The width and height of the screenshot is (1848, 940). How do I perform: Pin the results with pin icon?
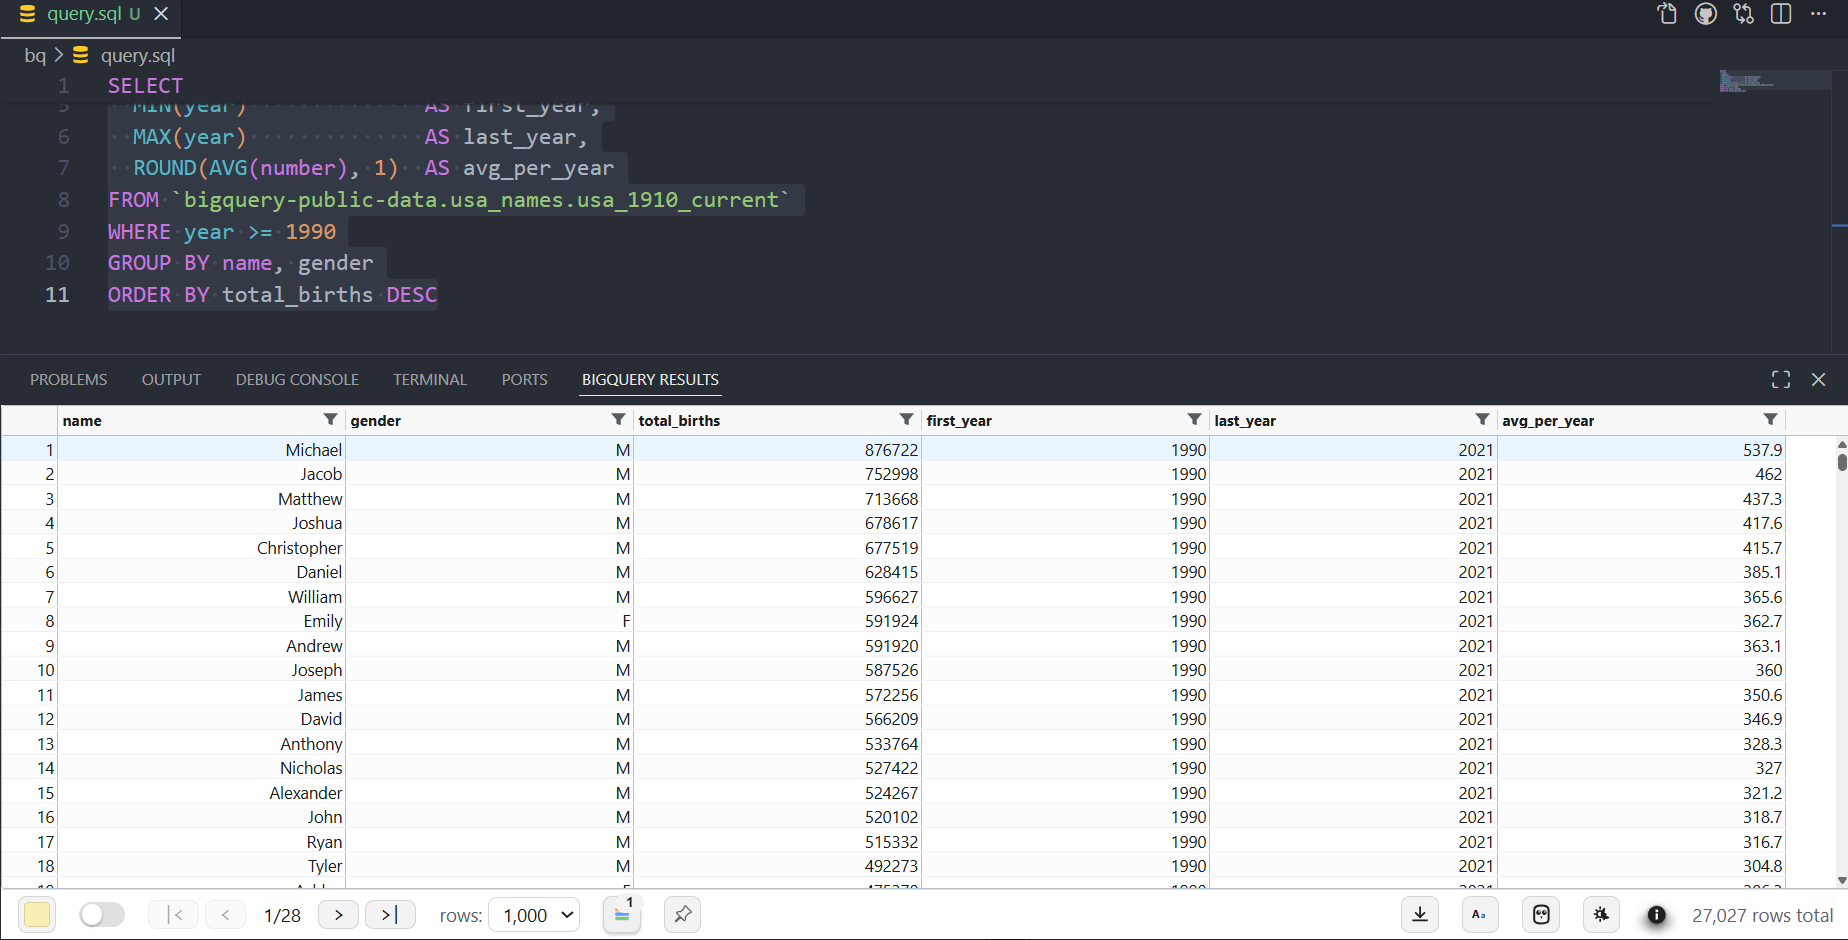tap(683, 915)
